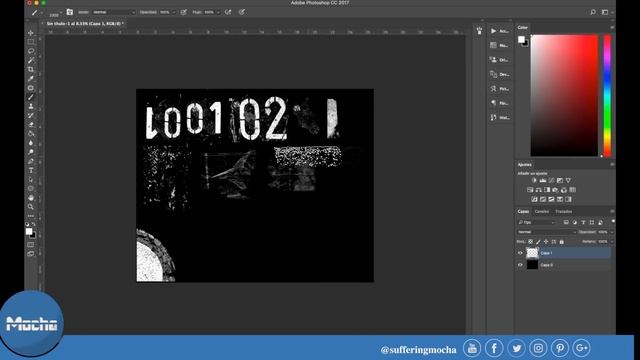Open the Color panel options menu
The width and height of the screenshot is (640, 360).
612,27
